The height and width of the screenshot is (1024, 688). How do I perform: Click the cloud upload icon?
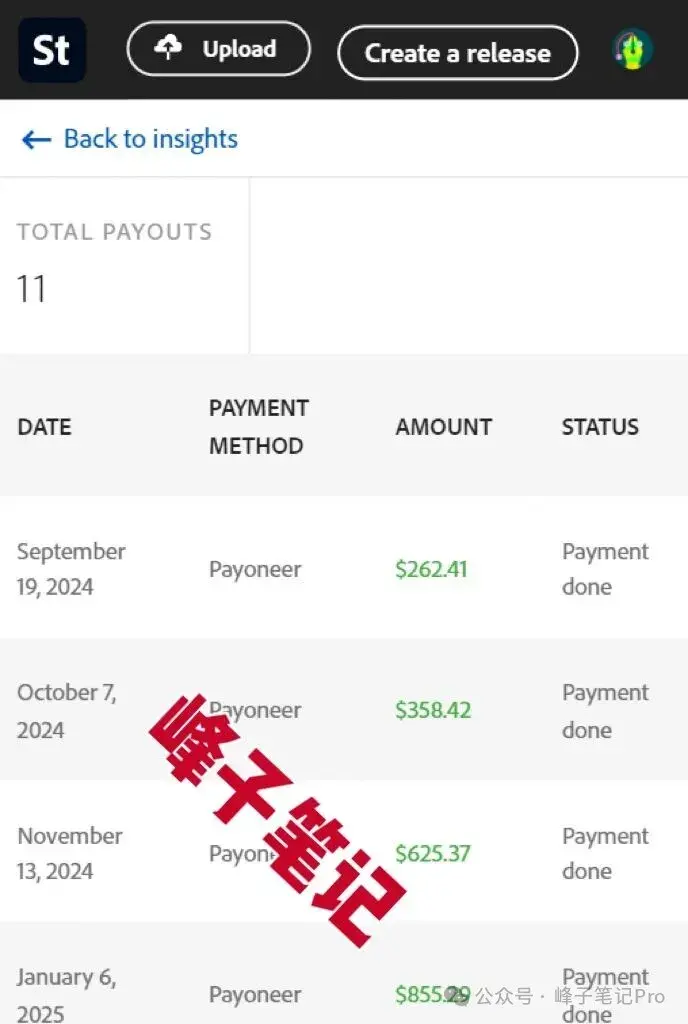(x=169, y=48)
